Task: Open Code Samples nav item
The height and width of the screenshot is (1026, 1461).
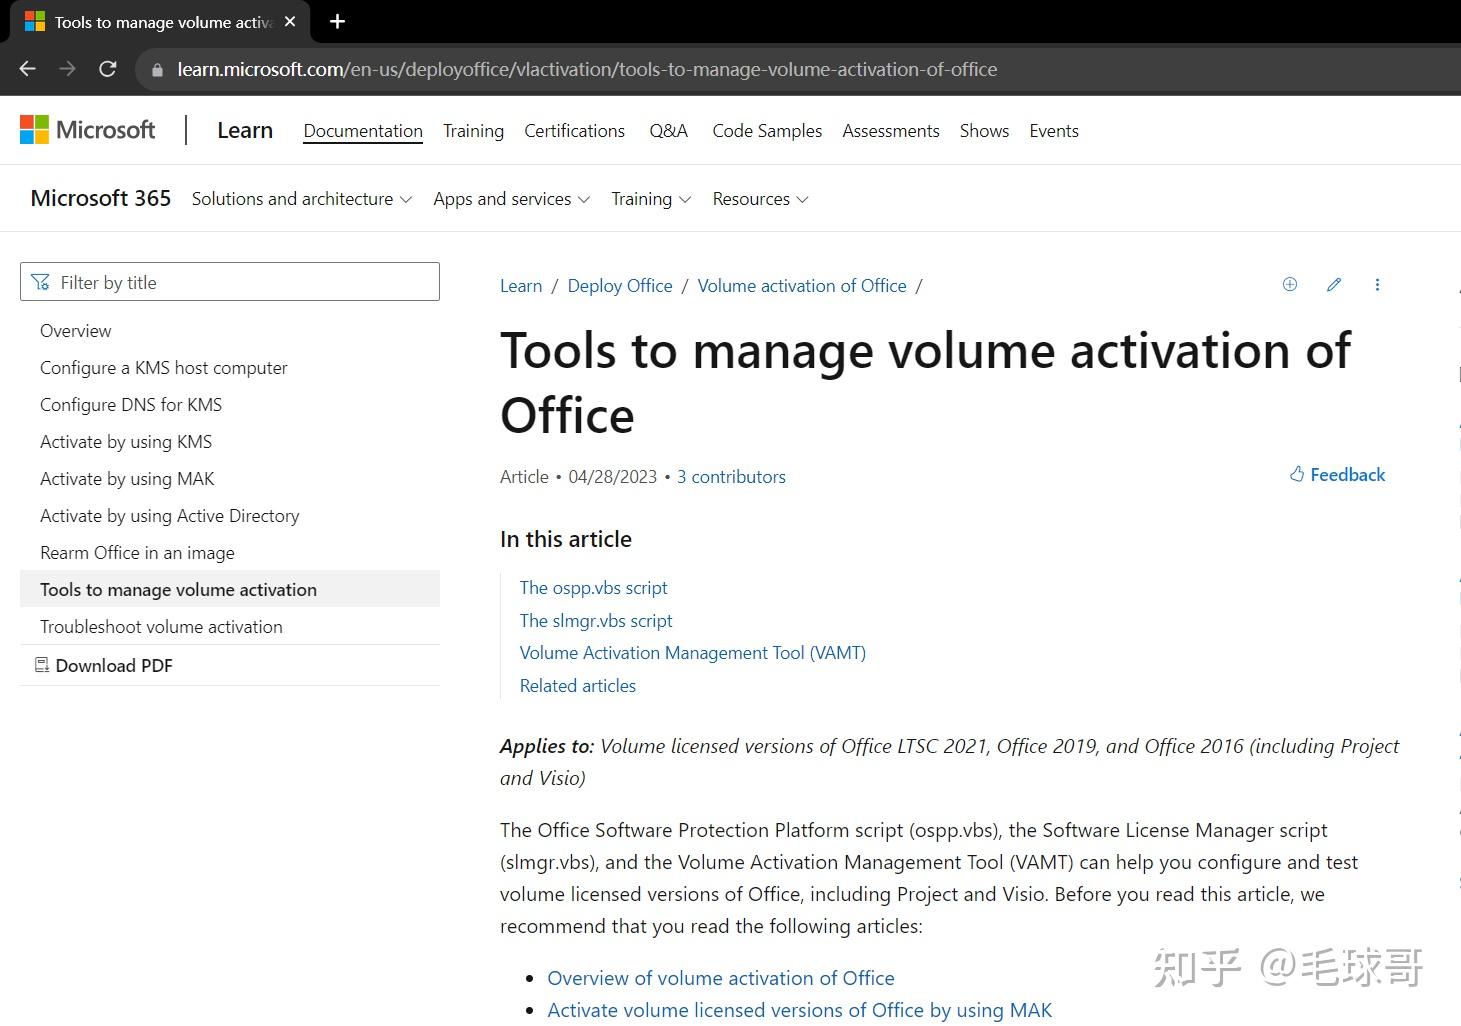Action: [x=767, y=131]
